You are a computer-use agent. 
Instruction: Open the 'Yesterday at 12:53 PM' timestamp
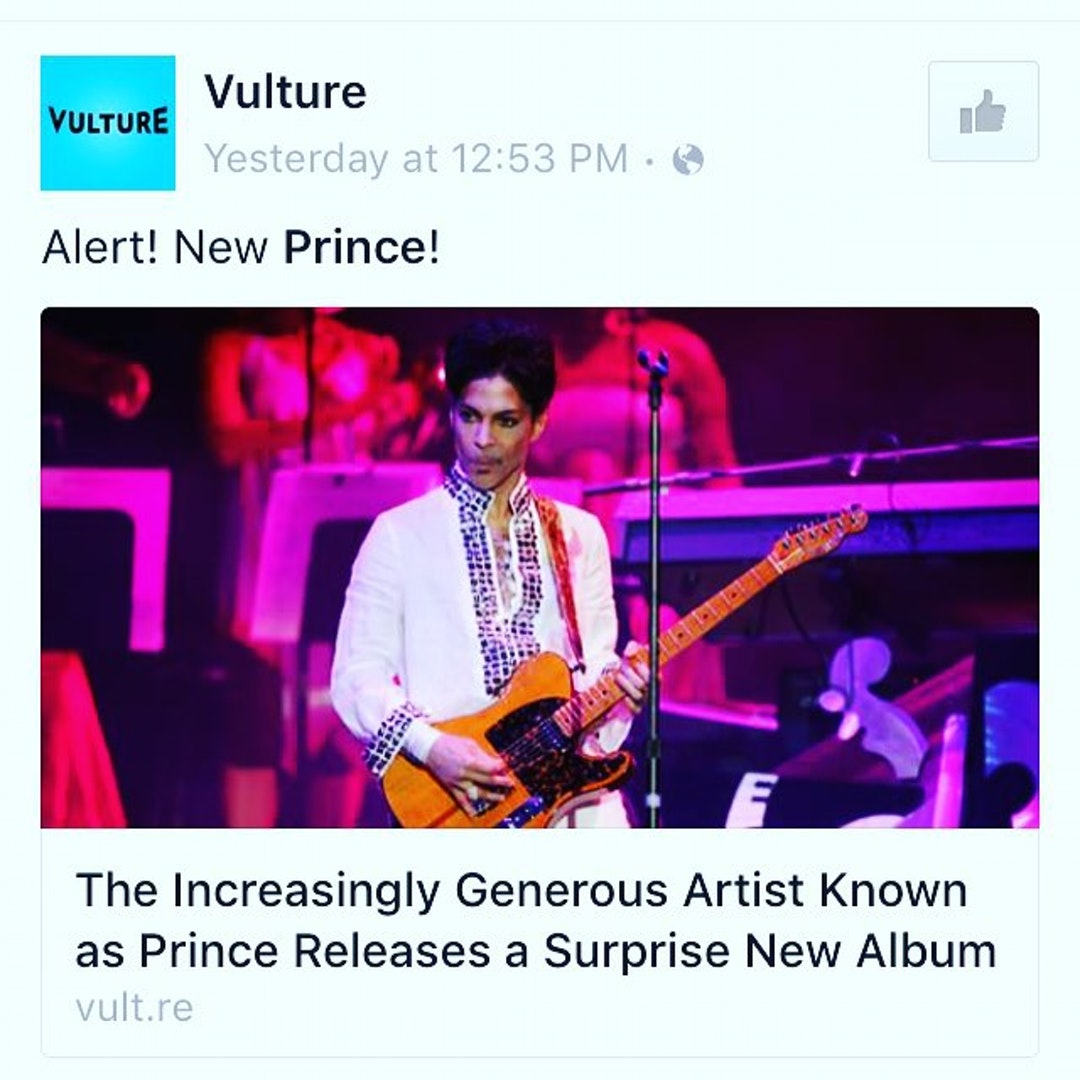click(416, 158)
